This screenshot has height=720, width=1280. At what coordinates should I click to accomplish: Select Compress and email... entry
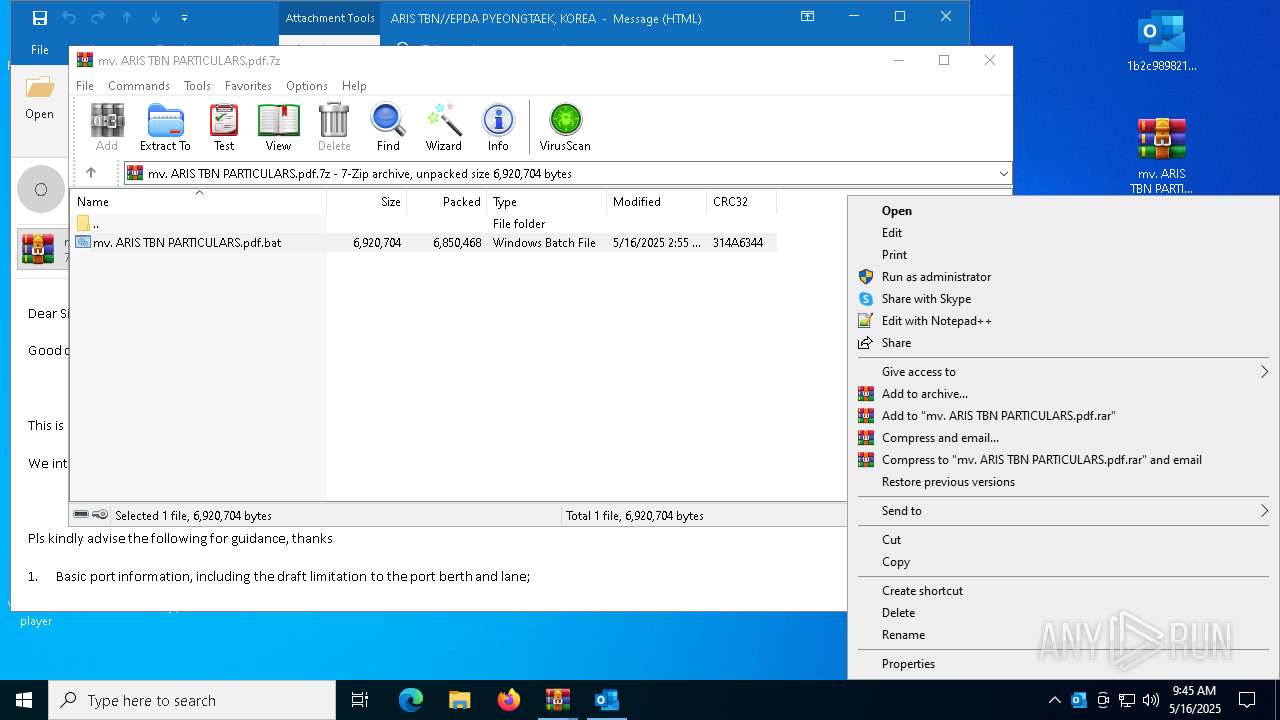1063,437
